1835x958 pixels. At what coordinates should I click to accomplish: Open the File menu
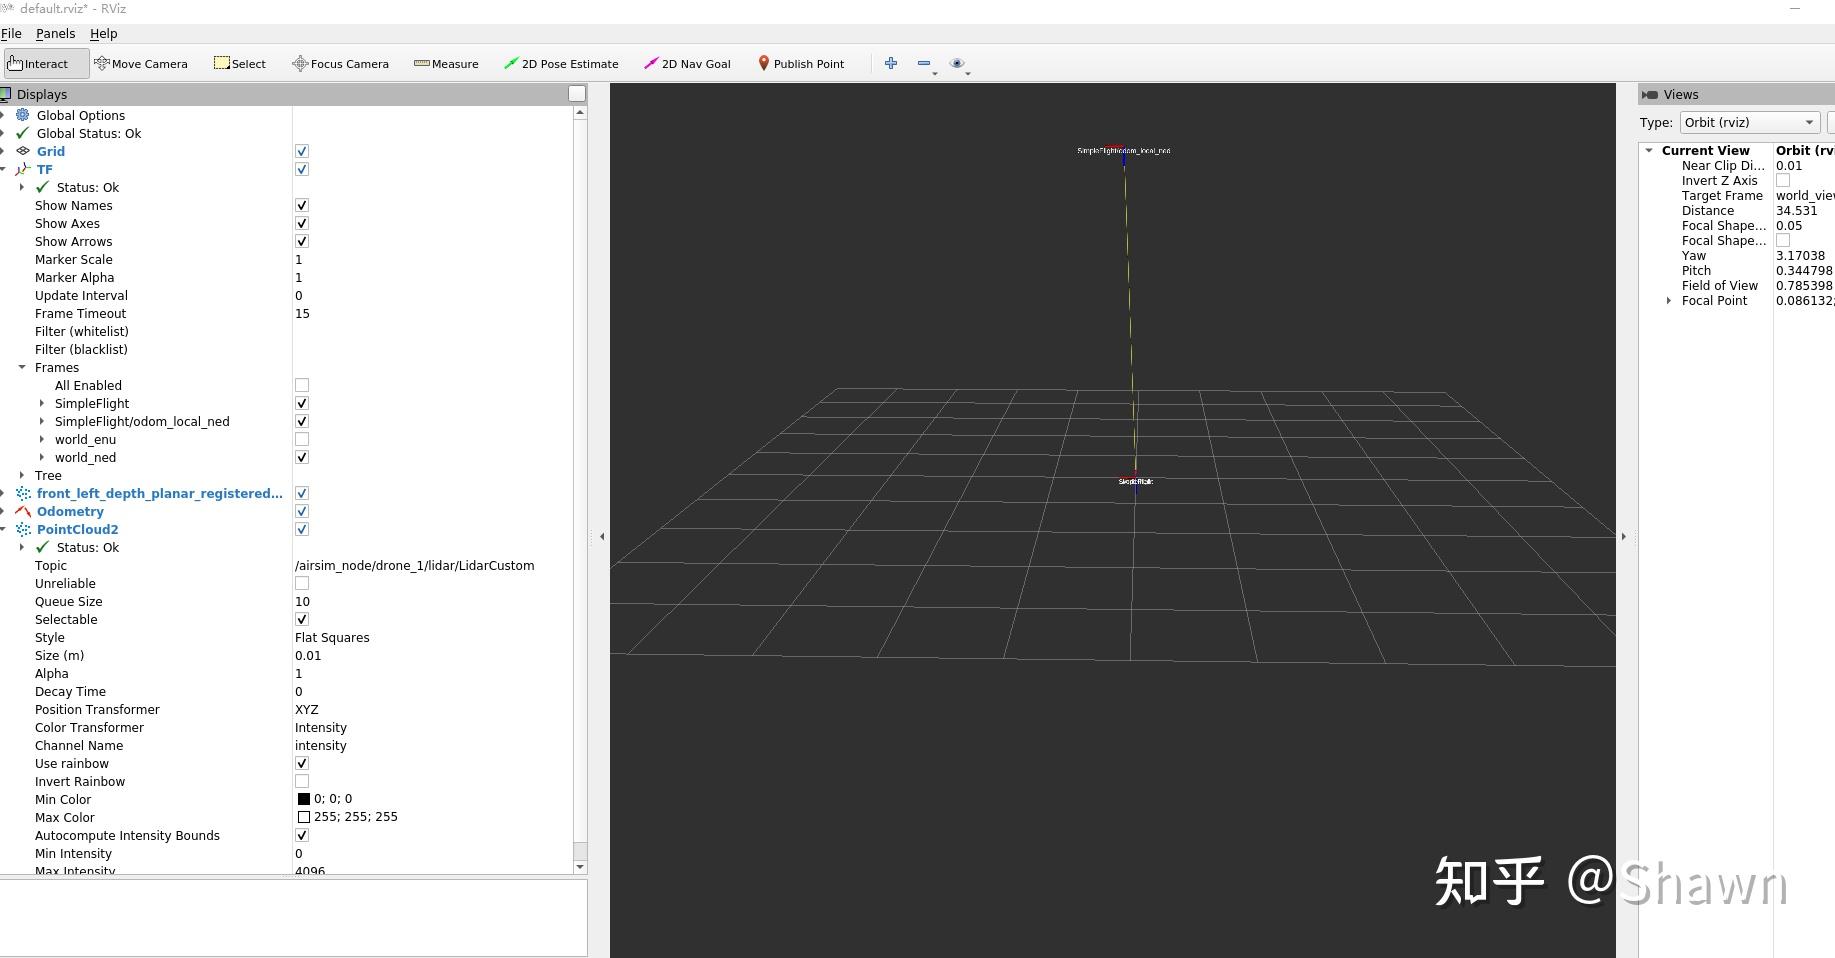coord(12,34)
